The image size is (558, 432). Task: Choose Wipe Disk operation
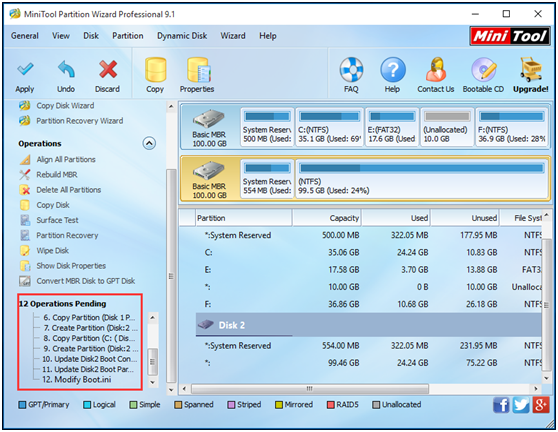pos(44,251)
